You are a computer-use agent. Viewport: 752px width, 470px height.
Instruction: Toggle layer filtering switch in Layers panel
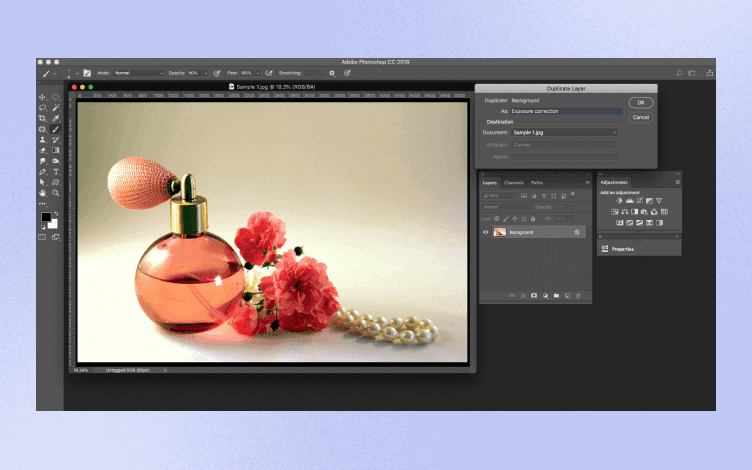[x=573, y=194]
